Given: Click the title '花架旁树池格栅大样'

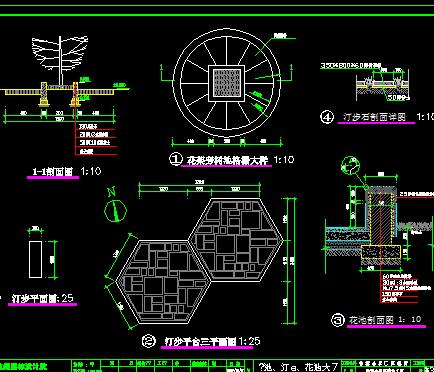Looking at the screenshot, I should click(x=228, y=160).
